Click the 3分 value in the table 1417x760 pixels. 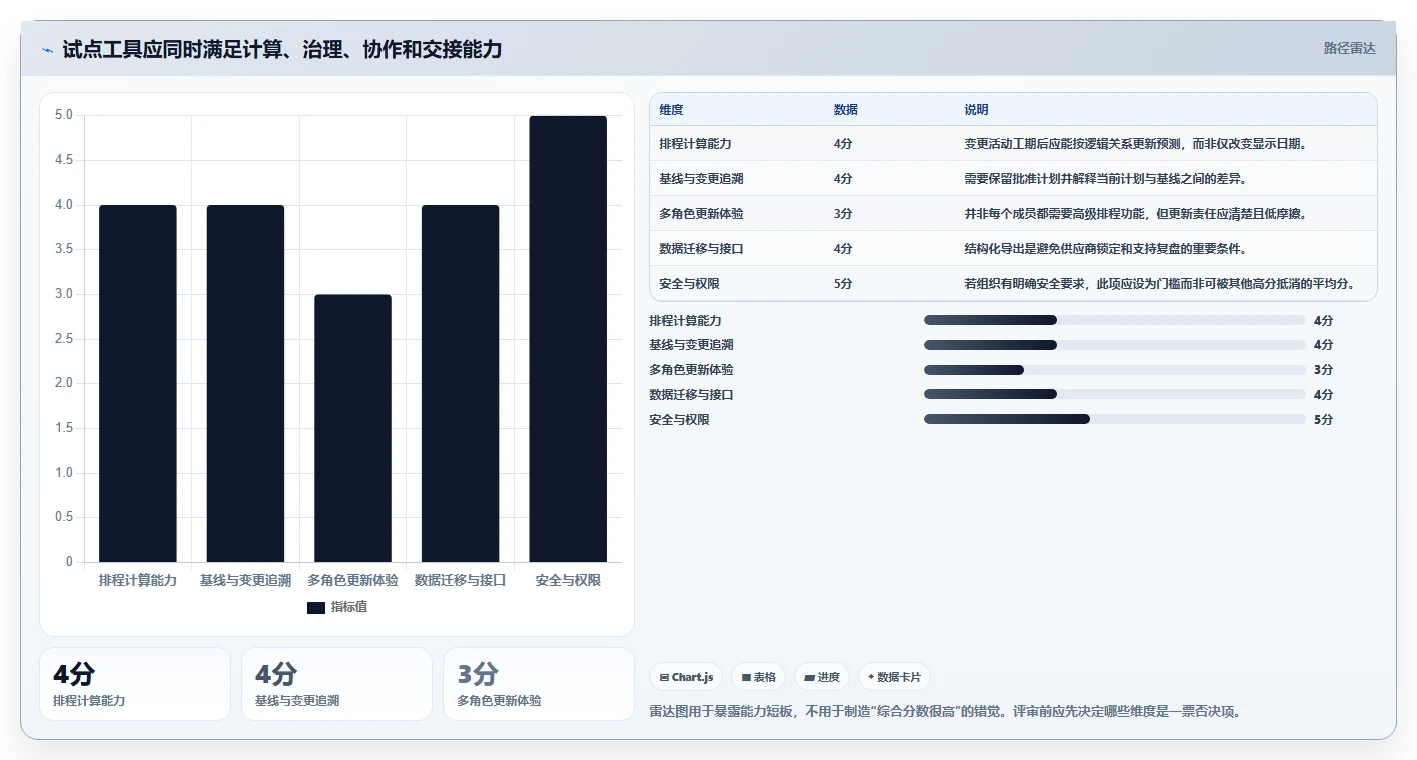click(x=843, y=214)
